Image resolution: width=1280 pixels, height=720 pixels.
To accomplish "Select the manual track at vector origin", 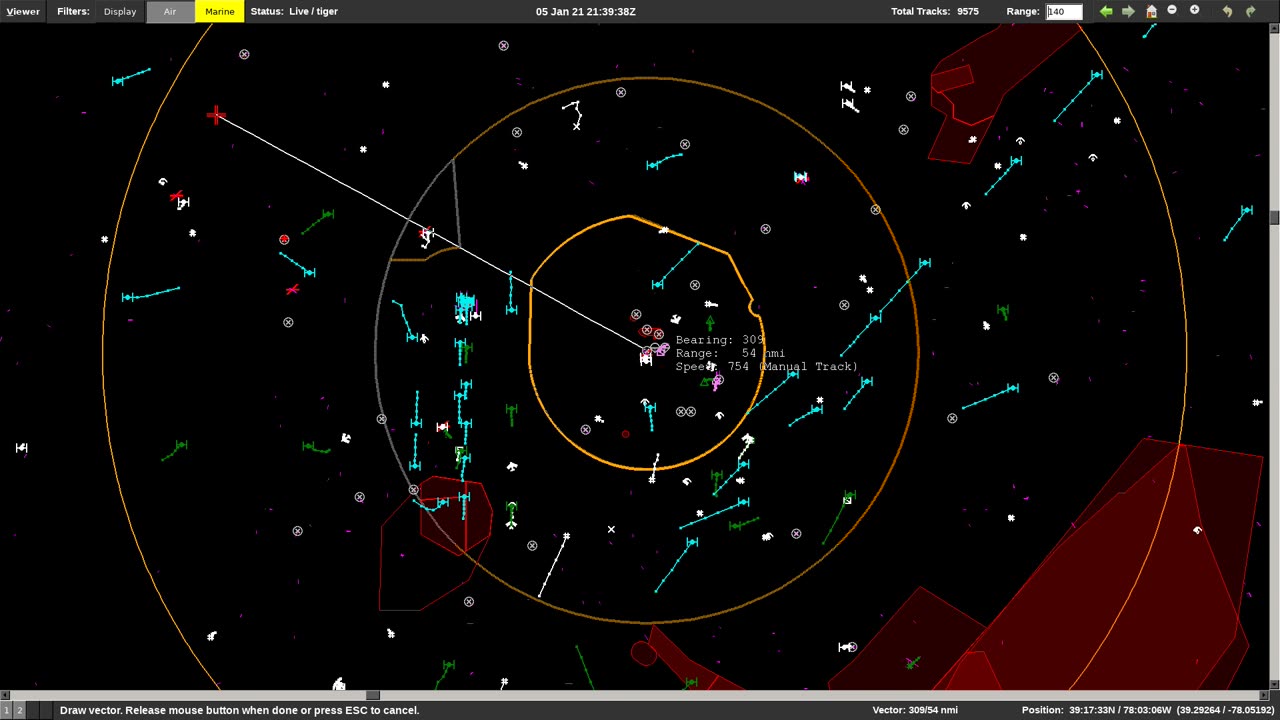I will (x=646, y=357).
